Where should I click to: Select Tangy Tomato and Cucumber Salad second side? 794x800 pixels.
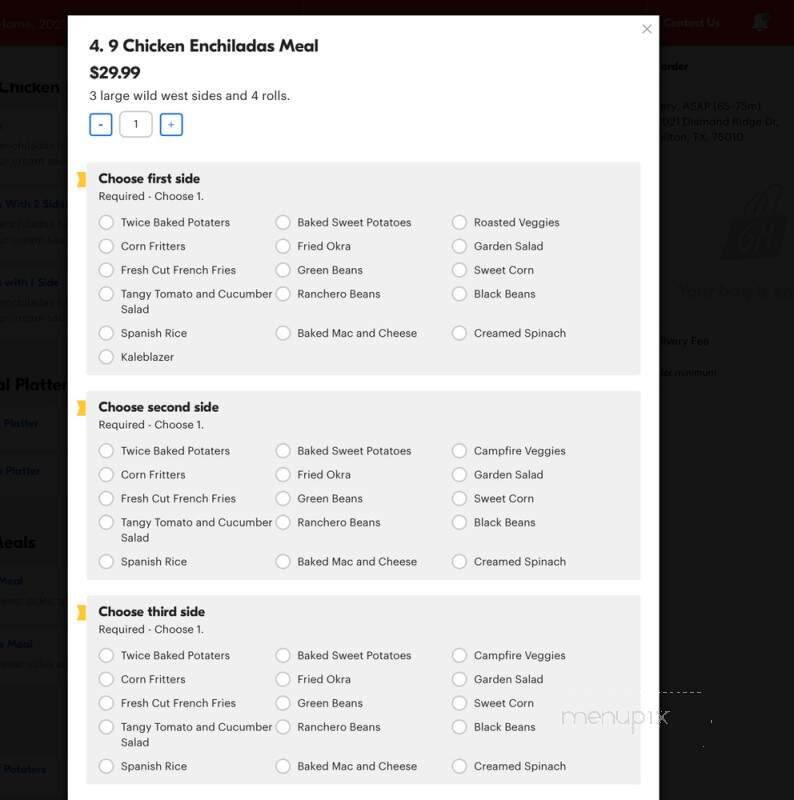(106, 522)
